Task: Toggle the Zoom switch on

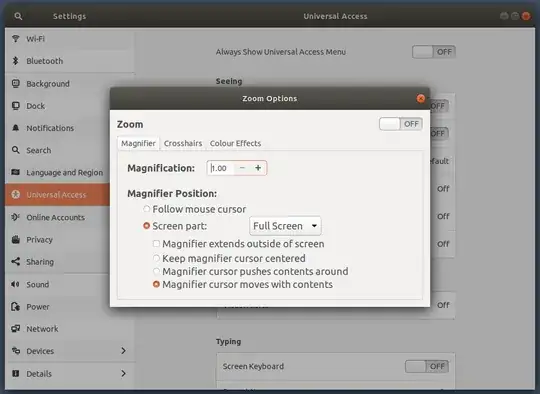Action: (x=401, y=124)
